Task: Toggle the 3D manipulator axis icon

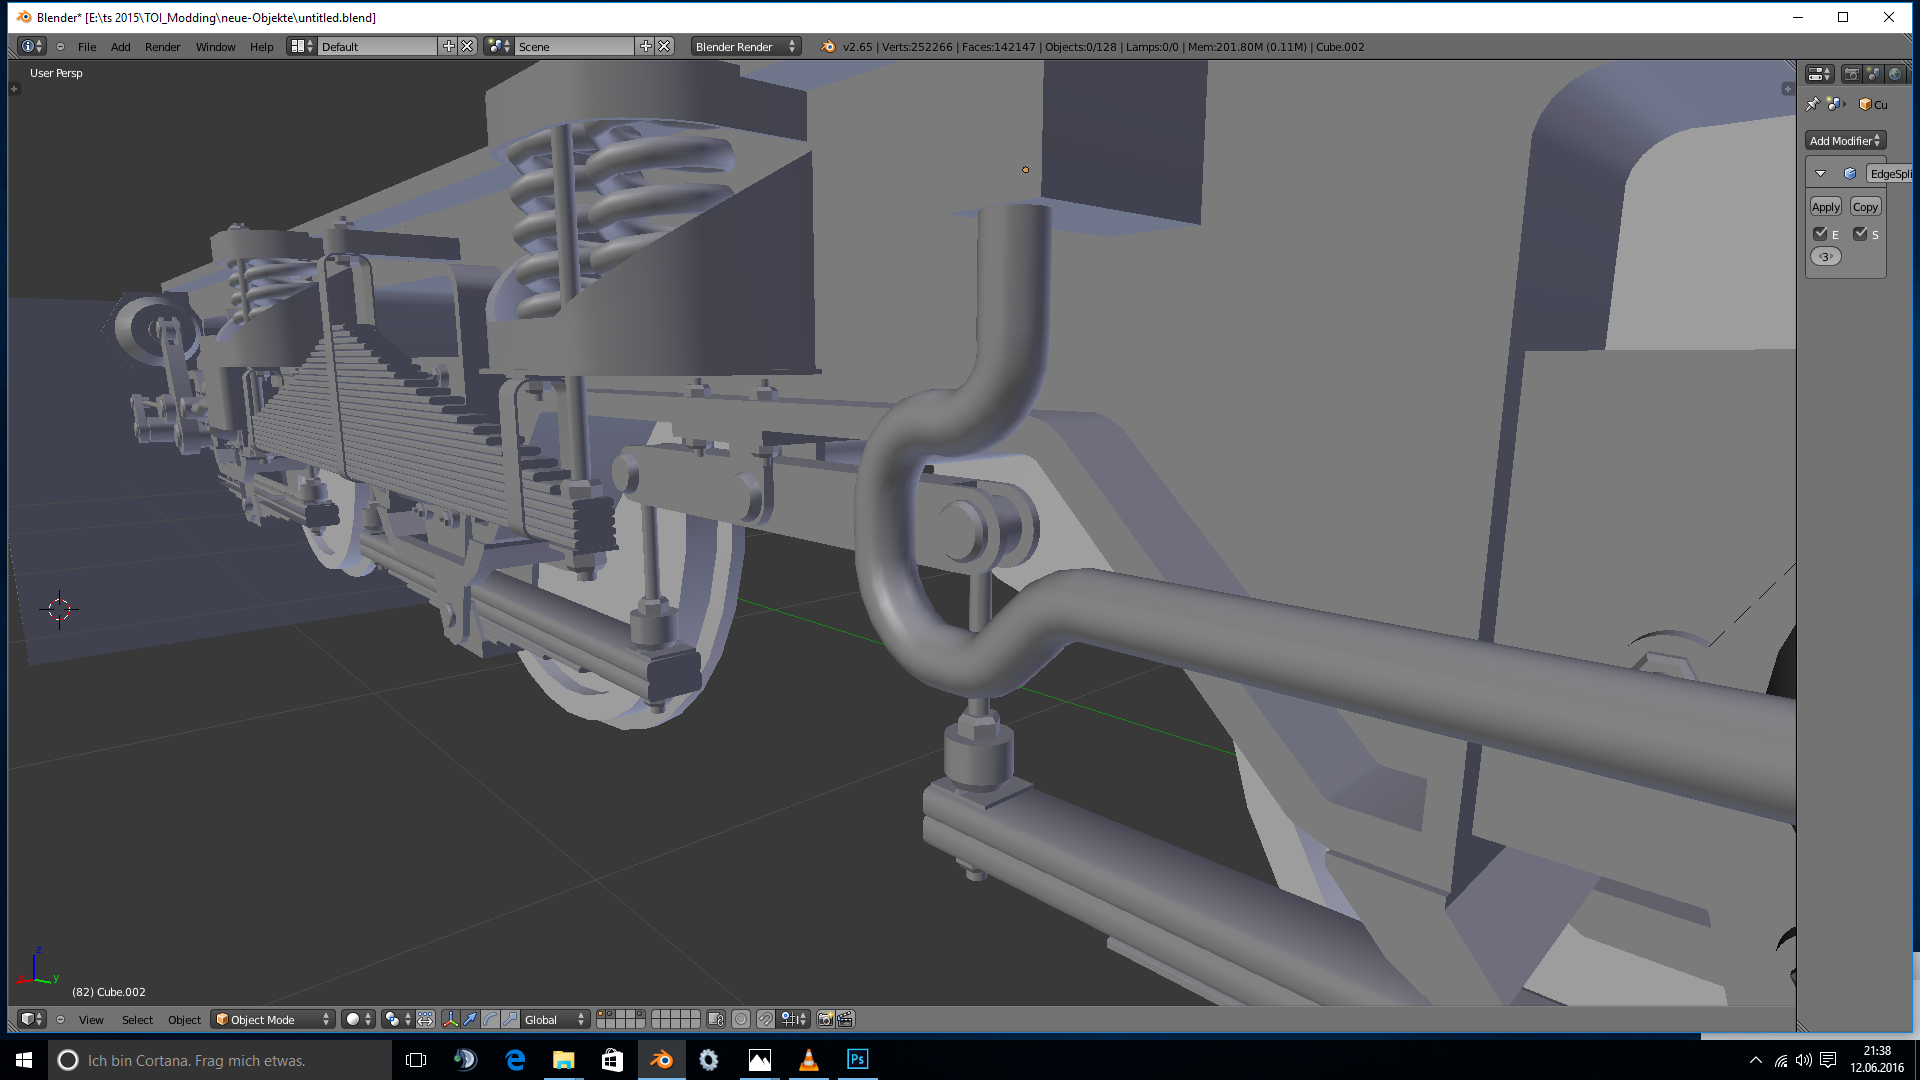Action: click(x=450, y=1019)
